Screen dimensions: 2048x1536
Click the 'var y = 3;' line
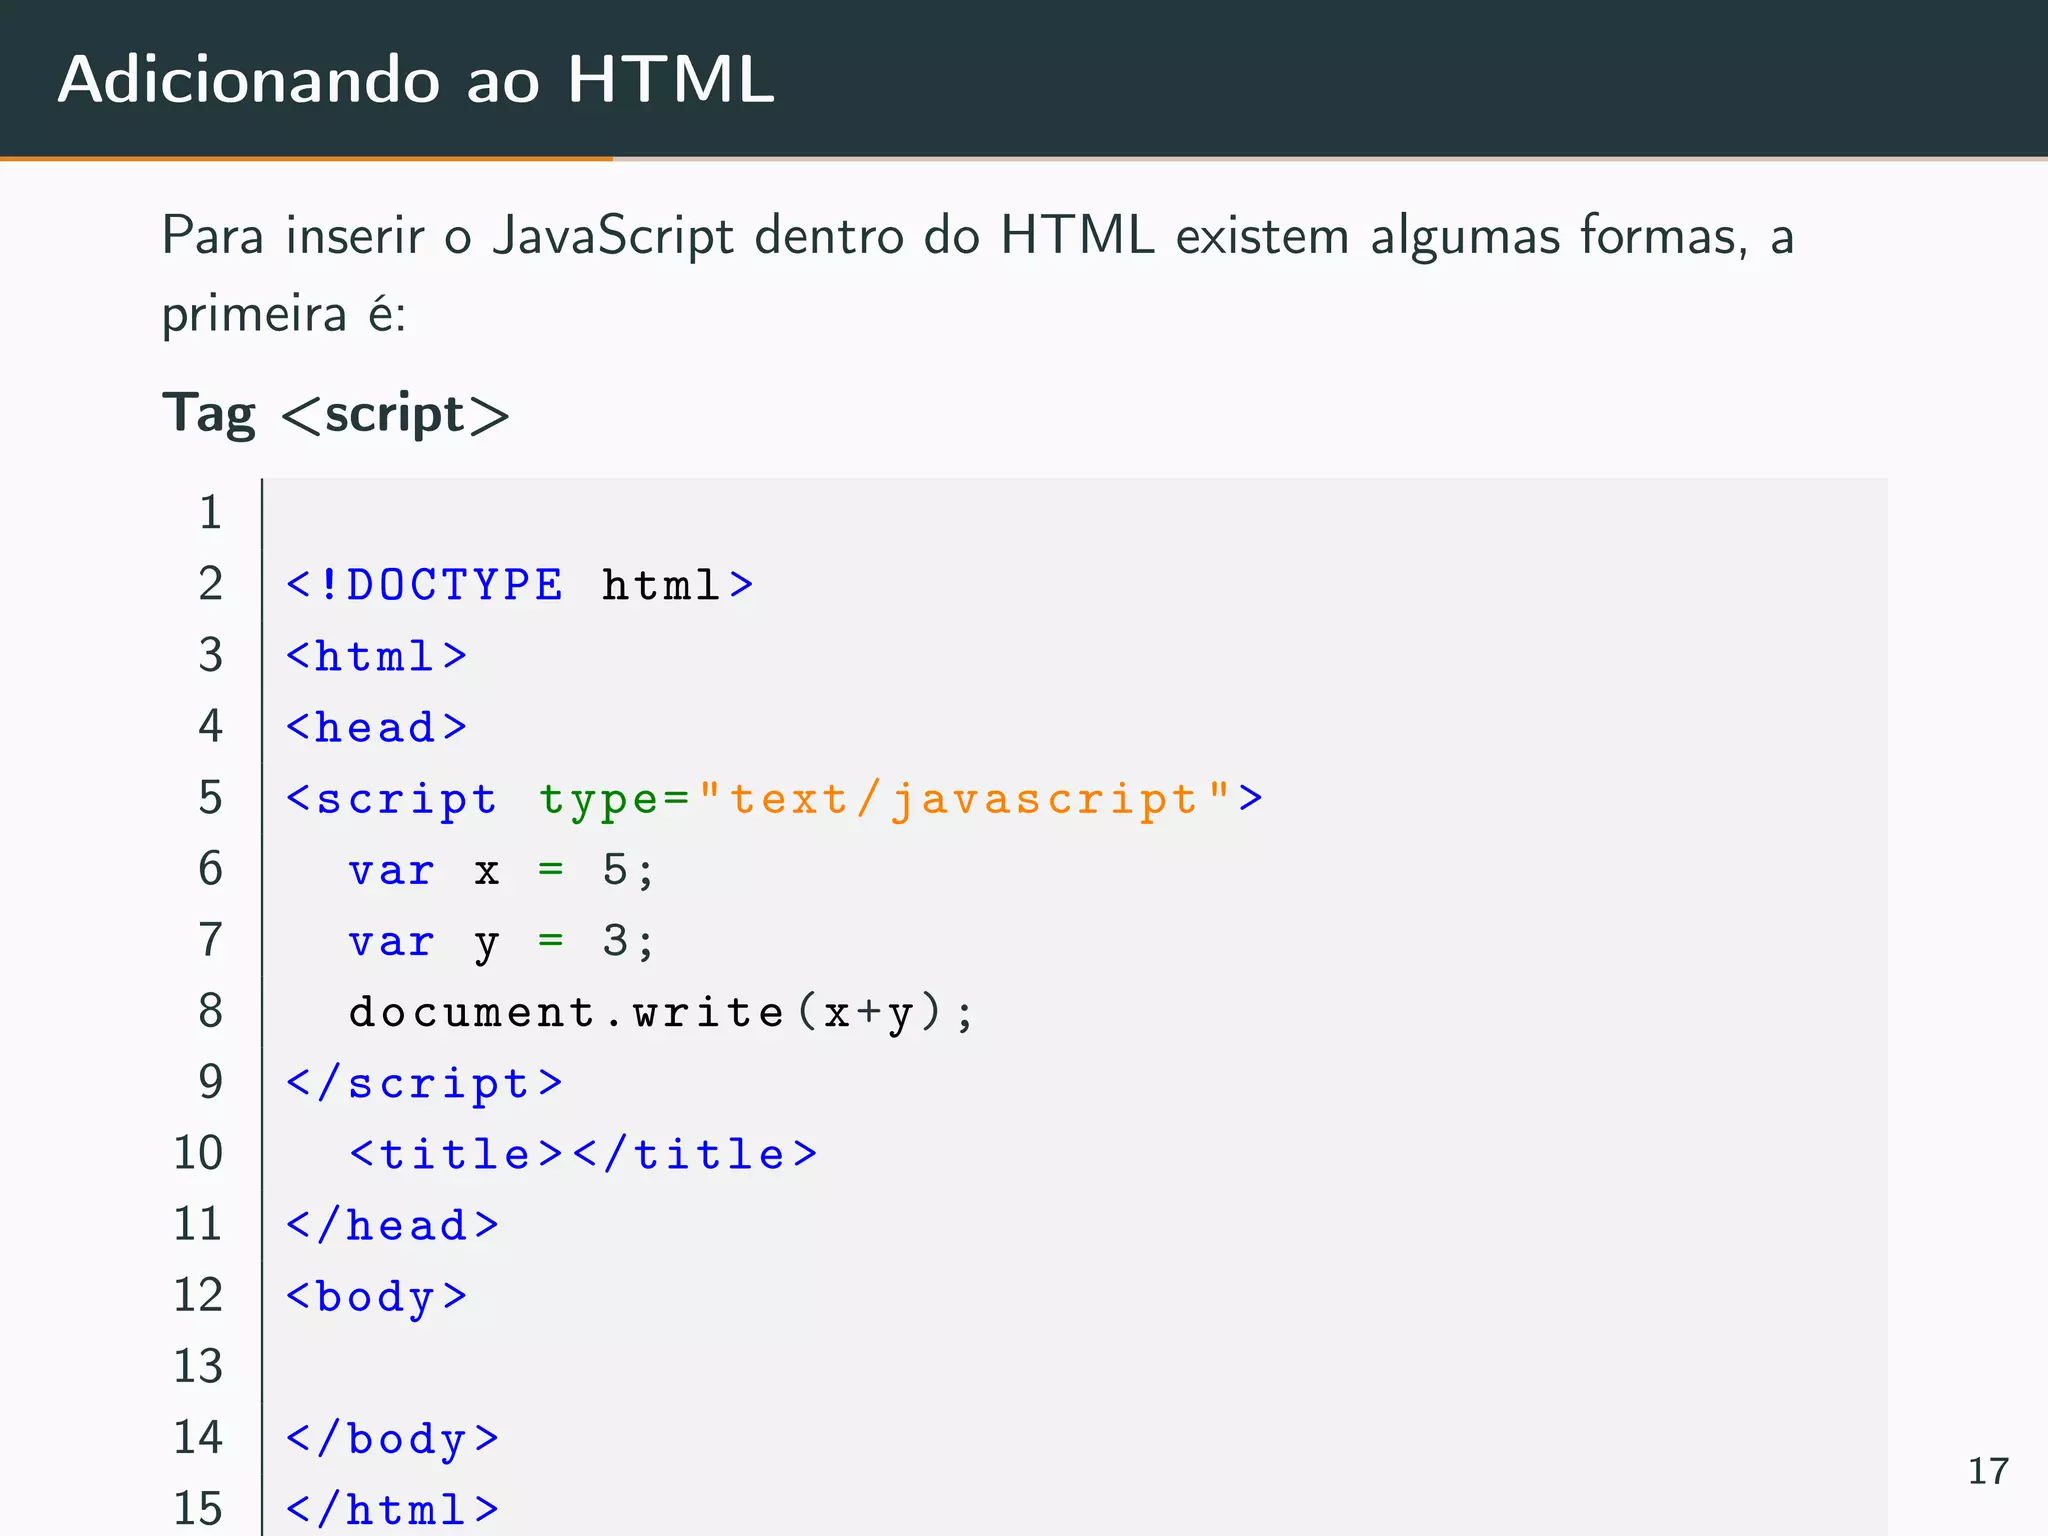click(501, 942)
